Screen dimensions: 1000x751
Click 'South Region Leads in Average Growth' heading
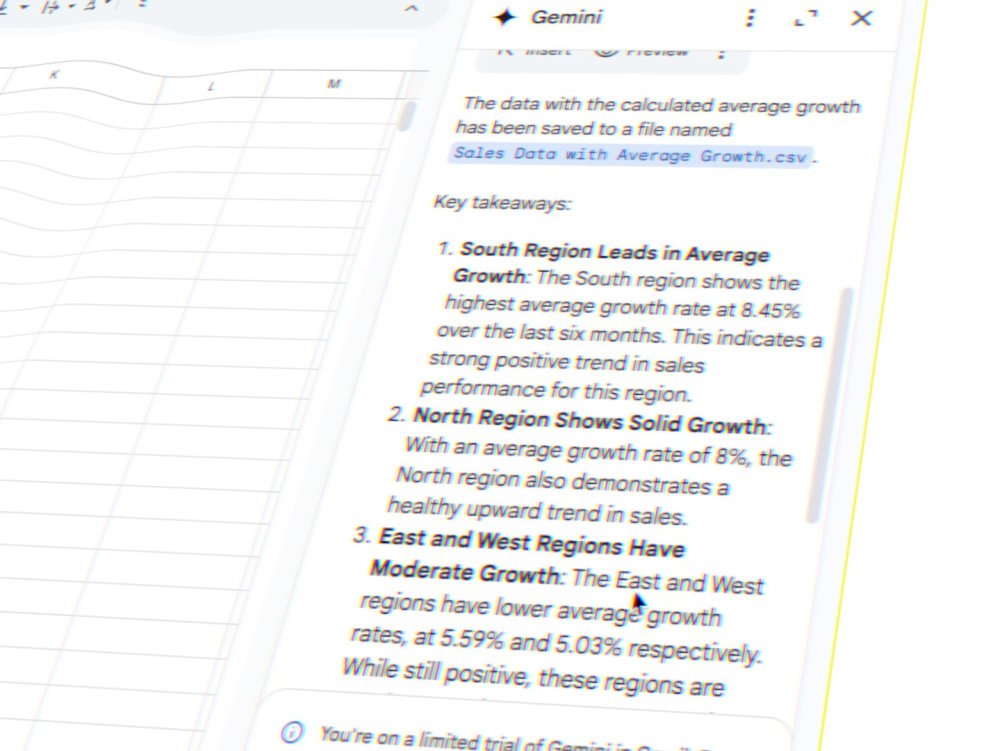click(612, 263)
